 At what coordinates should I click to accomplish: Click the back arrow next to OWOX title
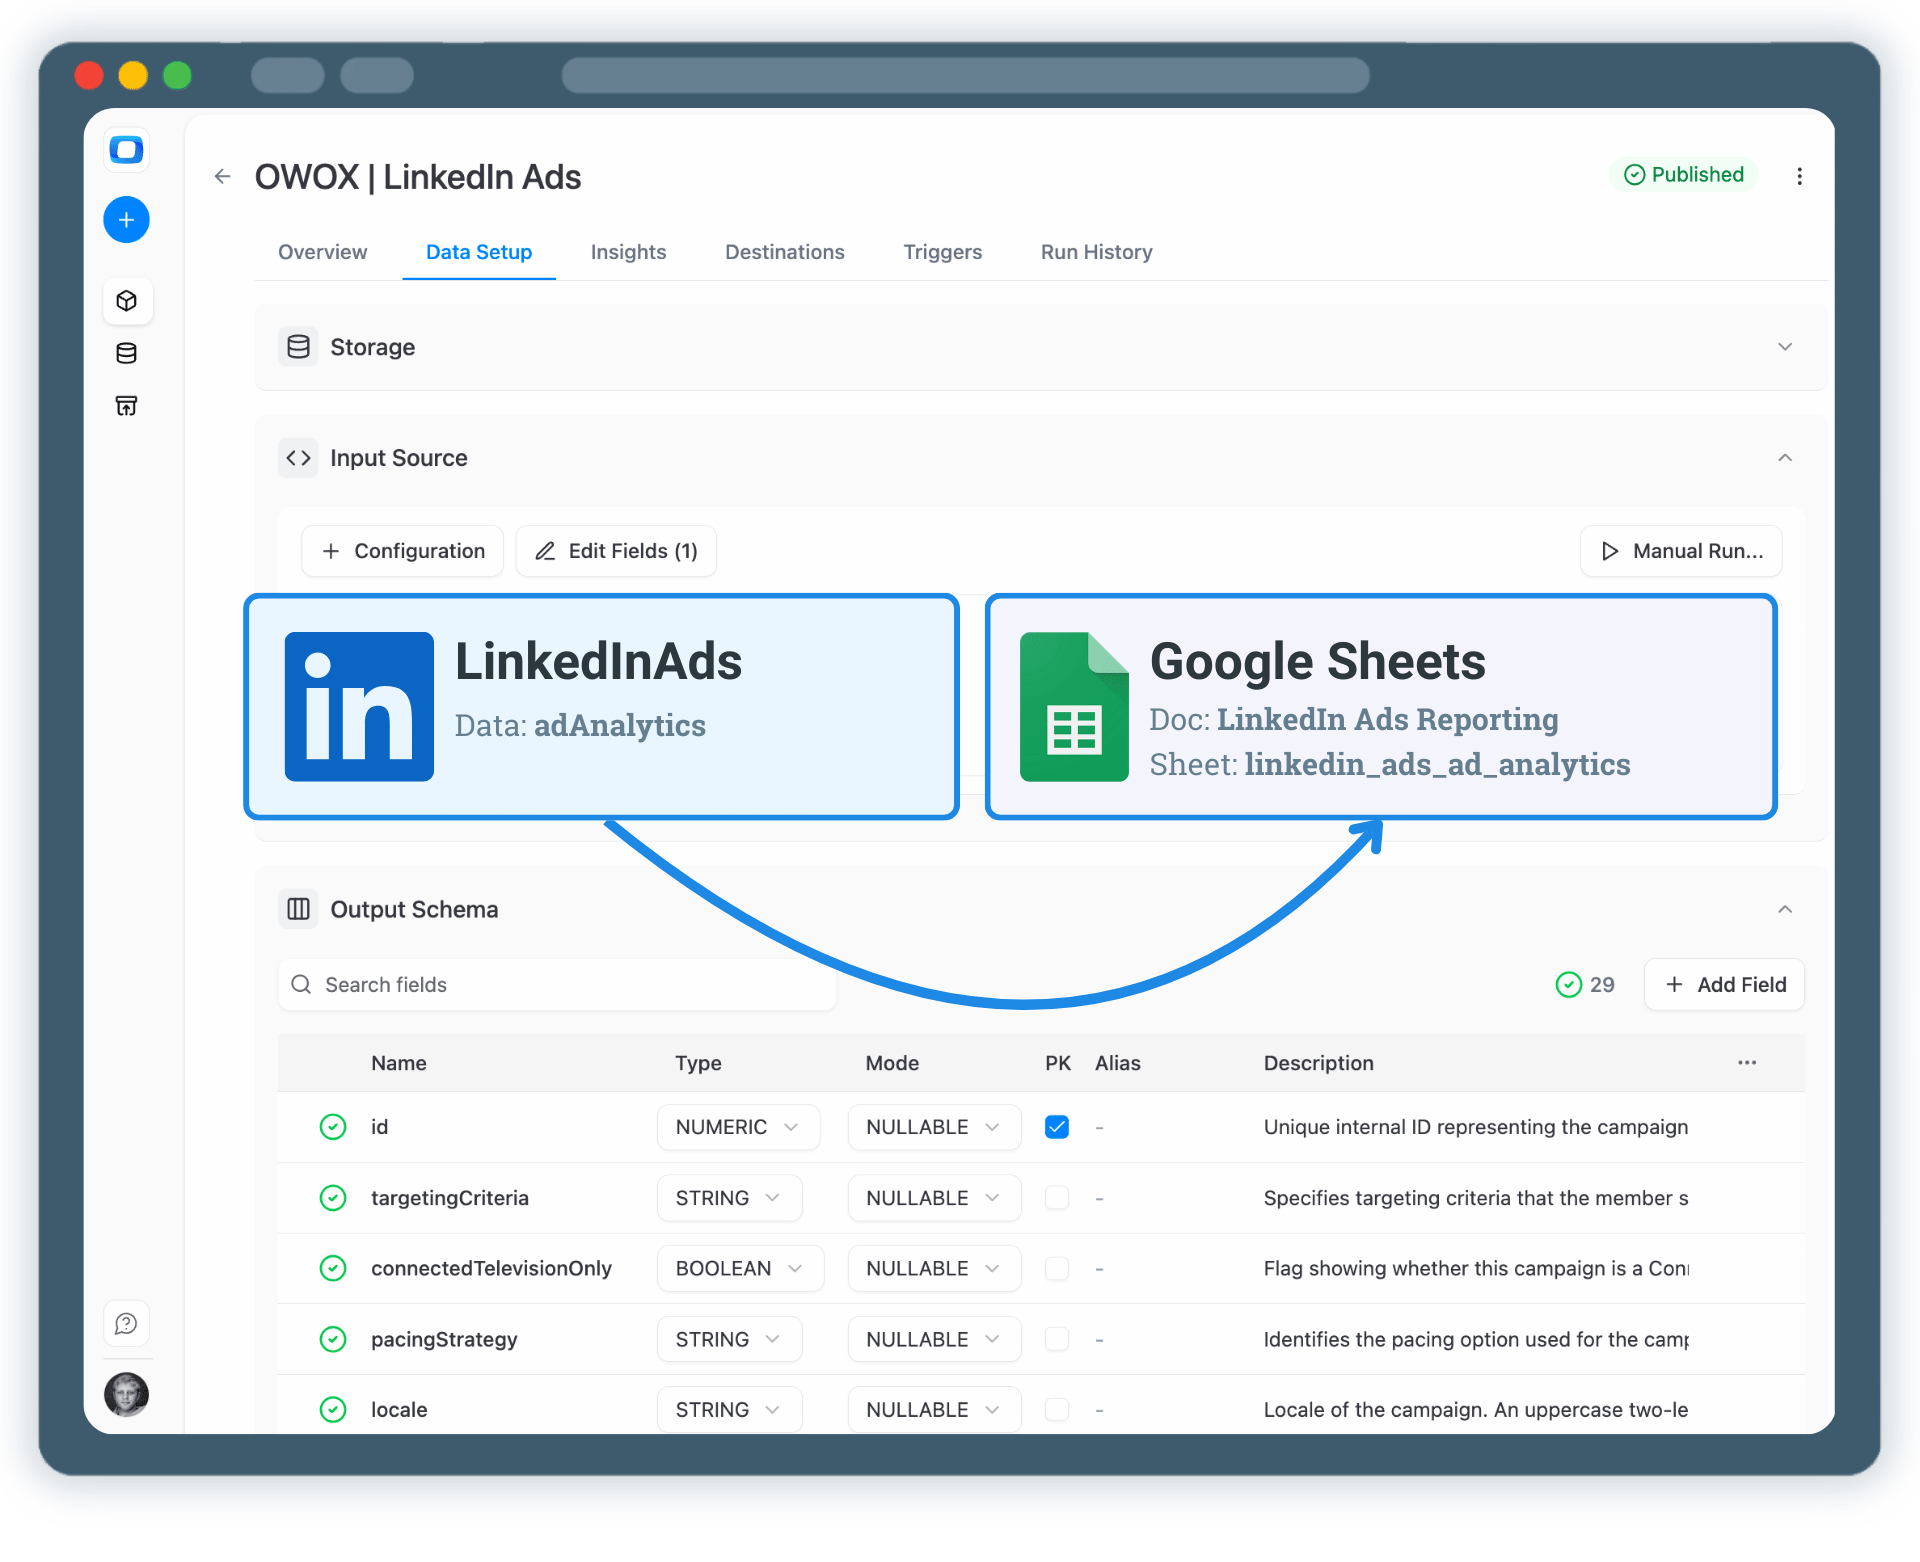coord(222,176)
